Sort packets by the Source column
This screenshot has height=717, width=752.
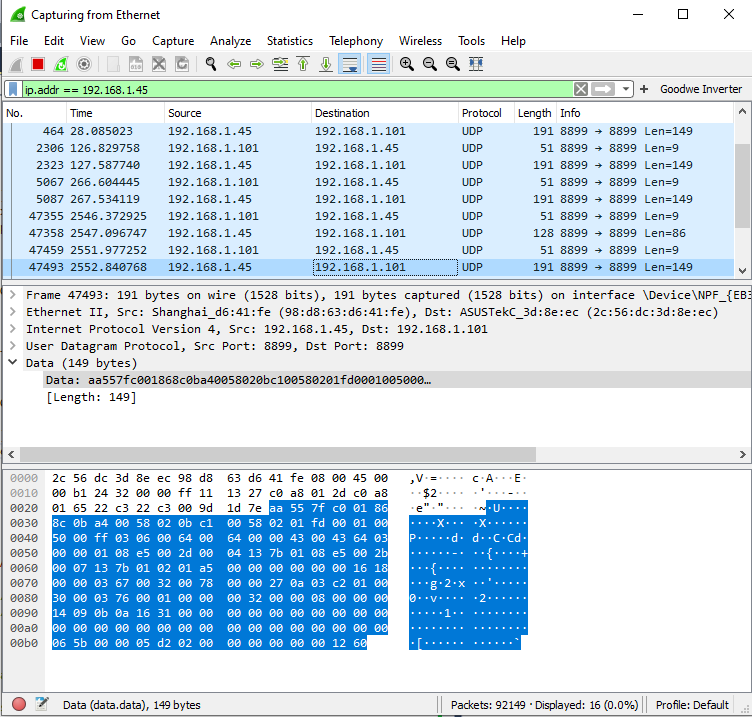pos(238,113)
